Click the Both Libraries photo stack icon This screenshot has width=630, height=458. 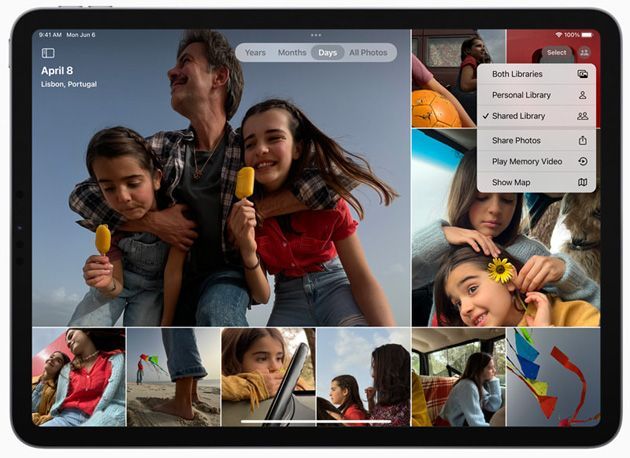pyautogui.click(x=582, y=74)
